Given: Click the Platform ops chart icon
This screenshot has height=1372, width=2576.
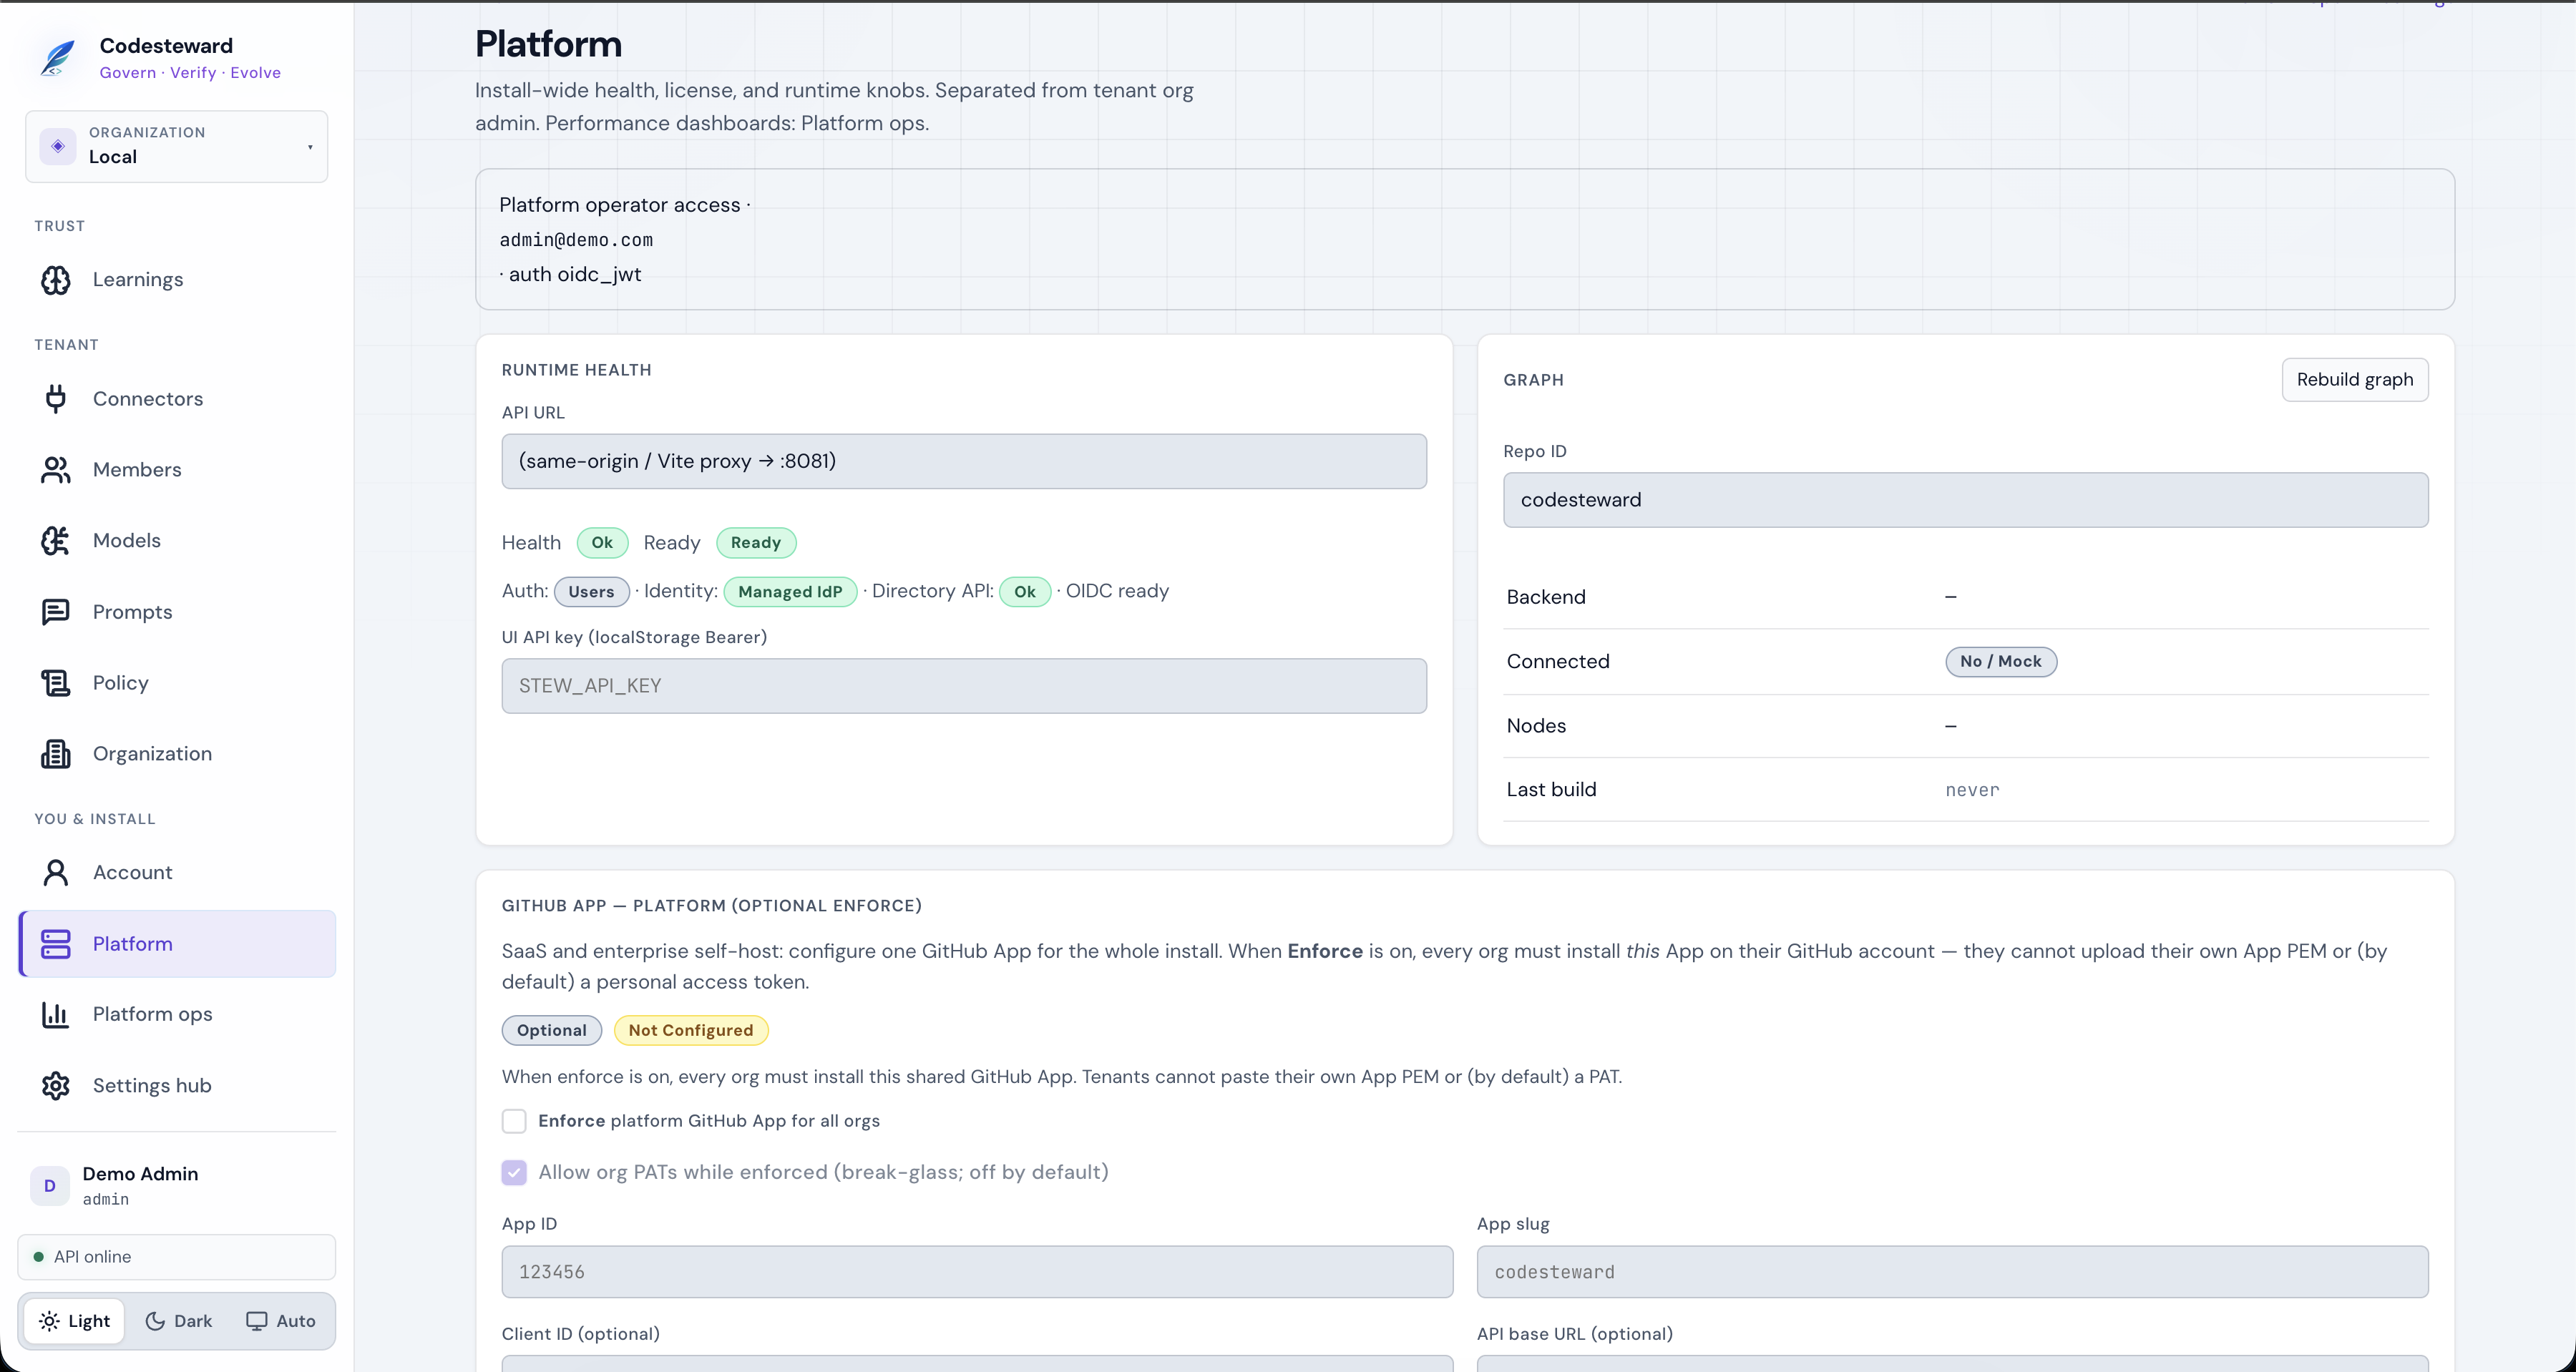Looking at the screenshot, I should [x=56, y=1015].
